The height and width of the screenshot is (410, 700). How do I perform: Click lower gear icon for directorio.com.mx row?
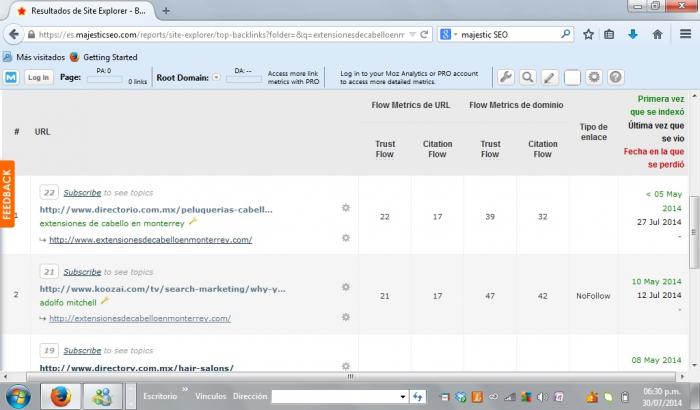[346, 238]
